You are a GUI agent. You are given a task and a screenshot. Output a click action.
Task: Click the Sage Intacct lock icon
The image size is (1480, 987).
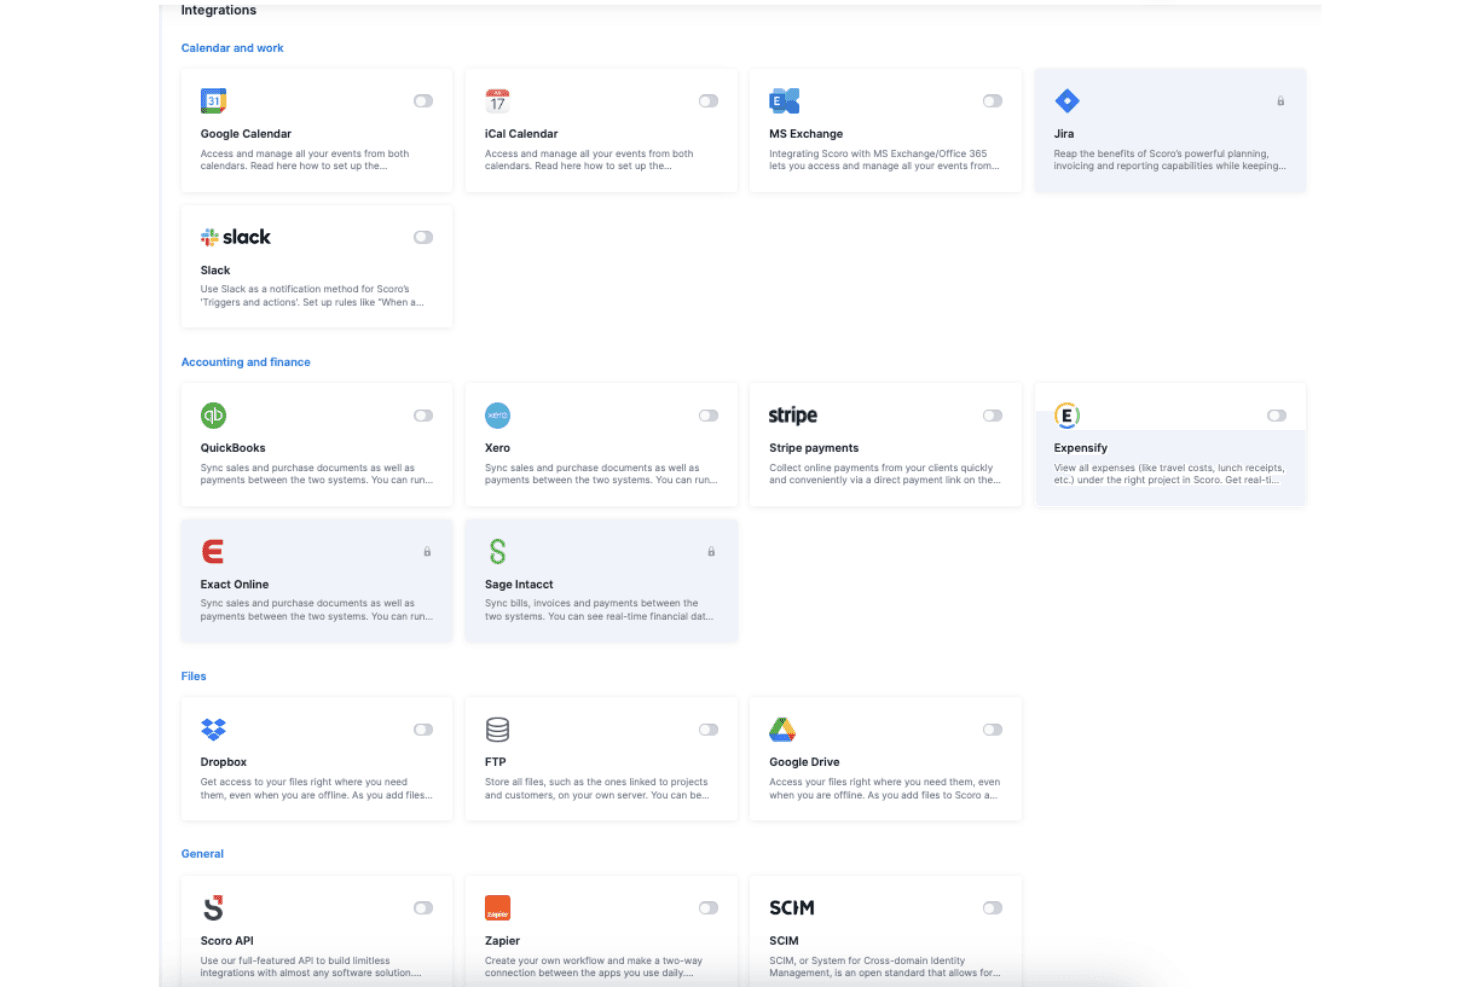click(711, 551)
